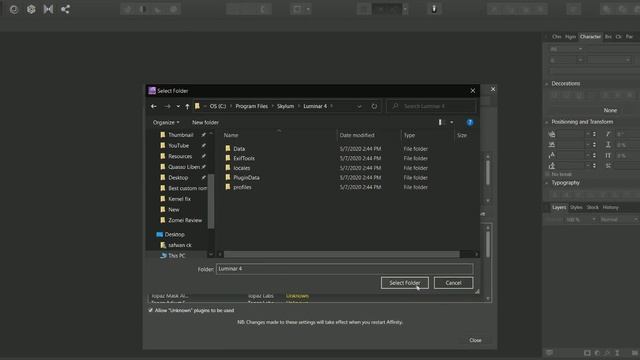Change the view layout icon
Viewport: 640px width, 360px height.
point(440,122)
